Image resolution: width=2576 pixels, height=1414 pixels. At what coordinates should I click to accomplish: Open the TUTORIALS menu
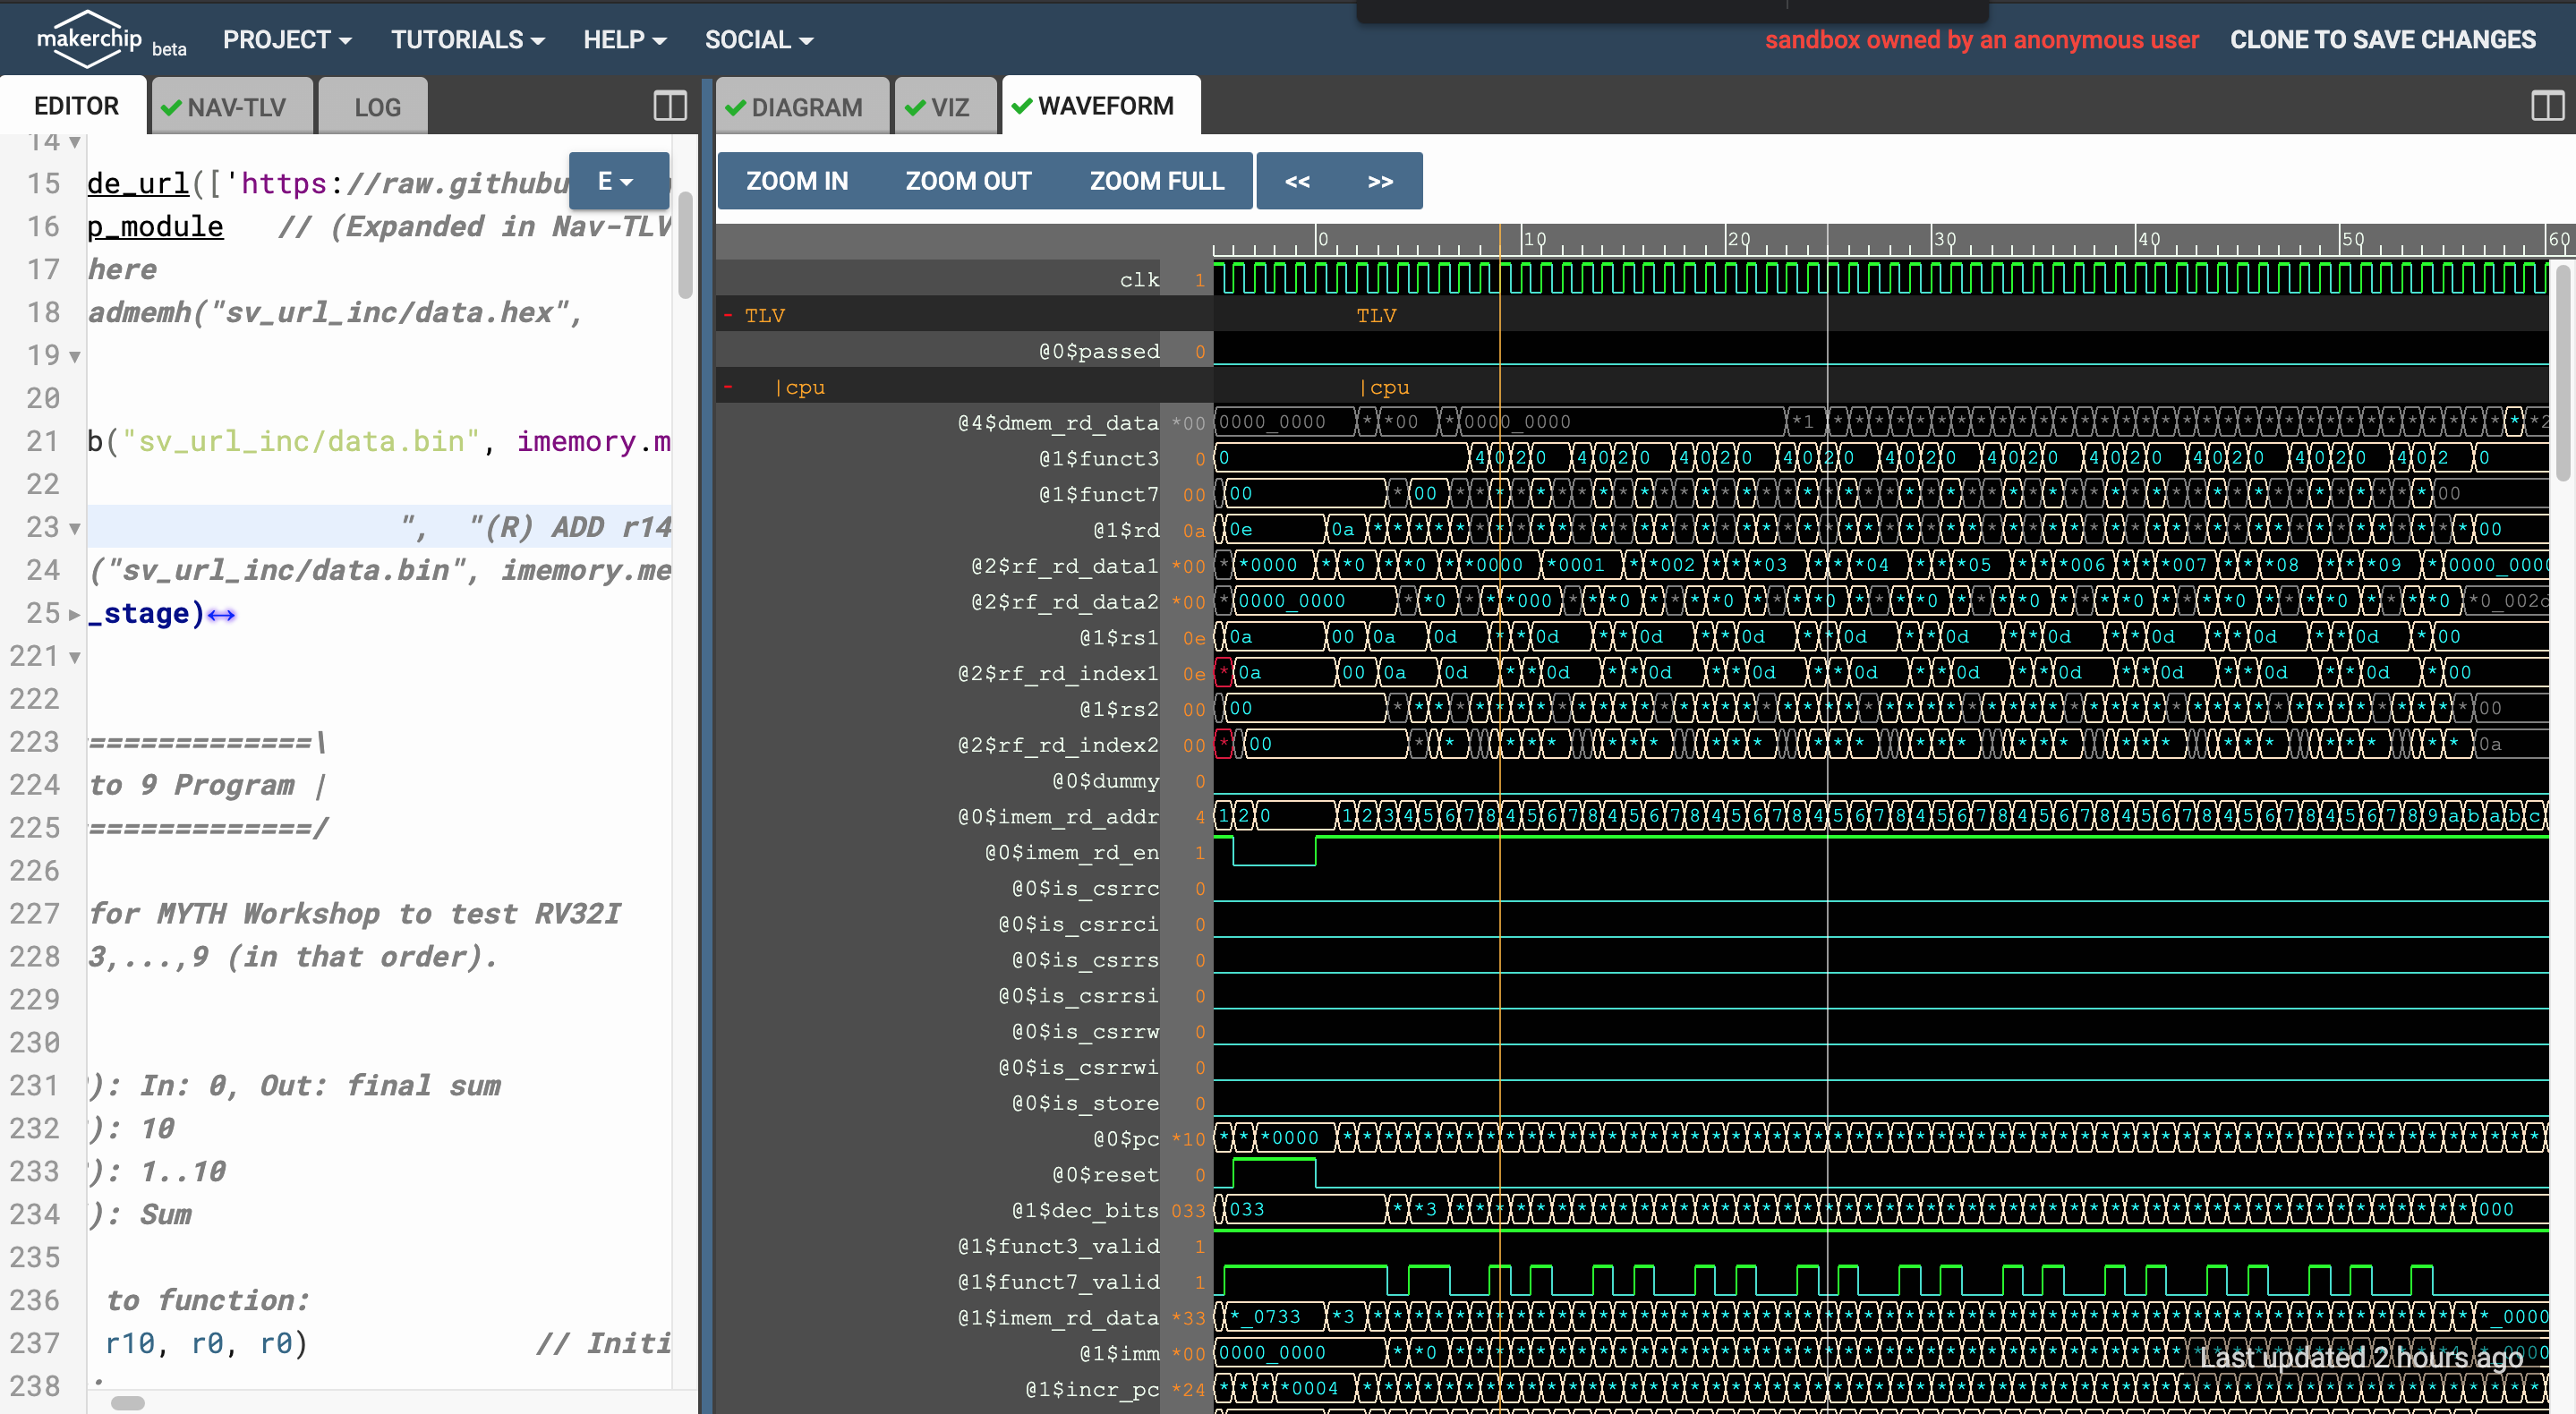pos(467,40)
